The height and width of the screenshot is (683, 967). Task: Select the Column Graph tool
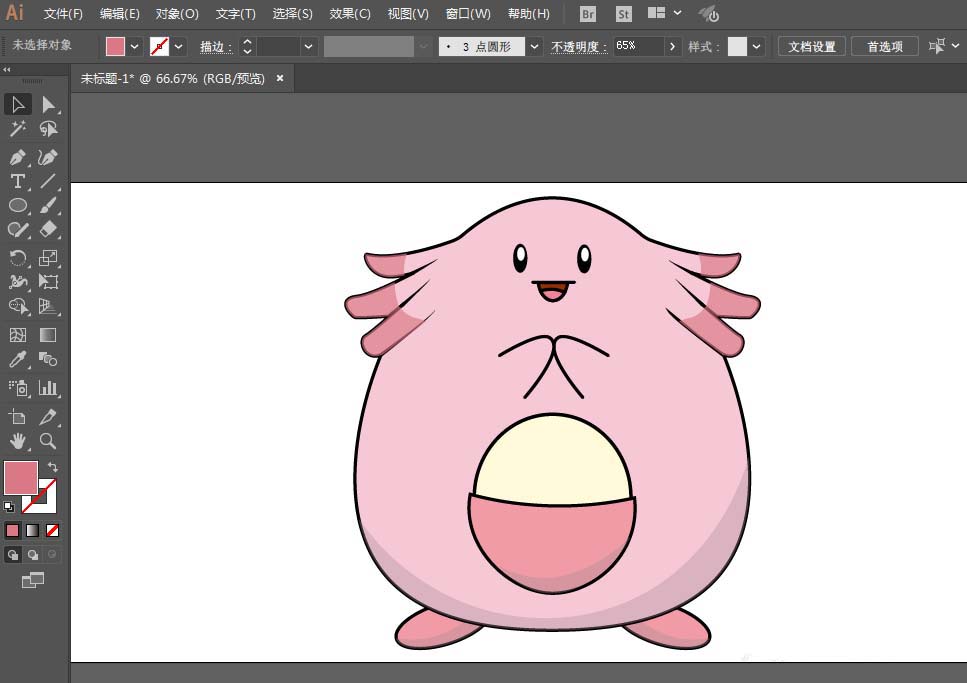48,387
